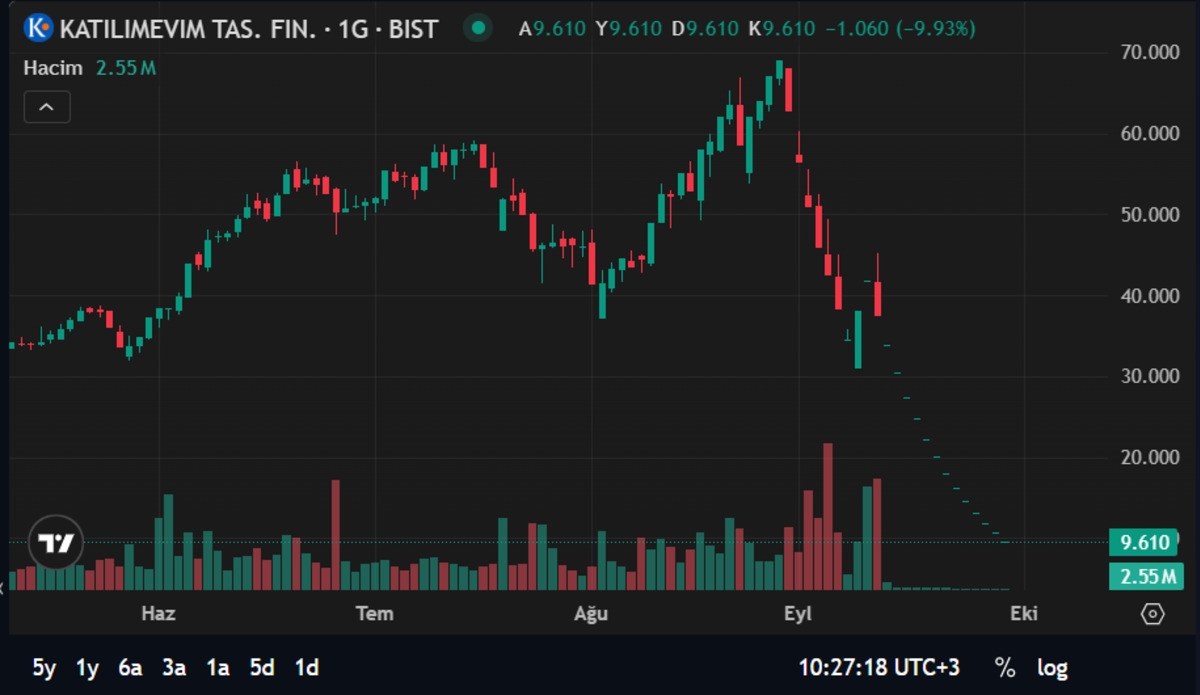Switch chart to the 1a range
The width and height of the screenshot is (1200, 695).
pos(218,667)
